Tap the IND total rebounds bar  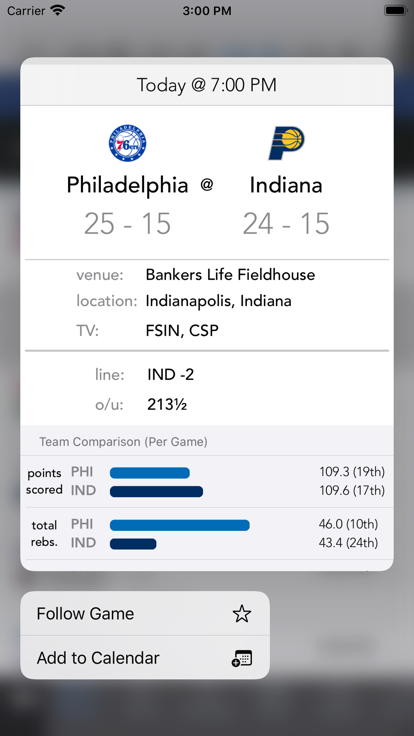coord(133,544)
